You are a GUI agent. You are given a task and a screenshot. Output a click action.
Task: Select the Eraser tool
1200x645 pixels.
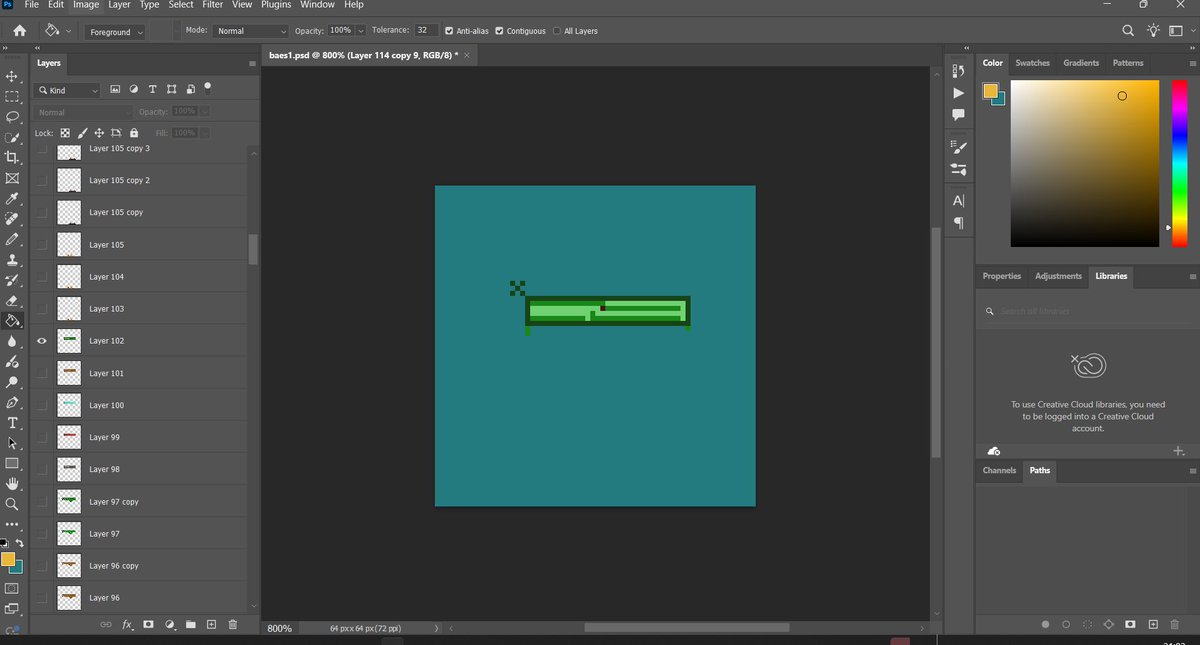coord(12,301)
